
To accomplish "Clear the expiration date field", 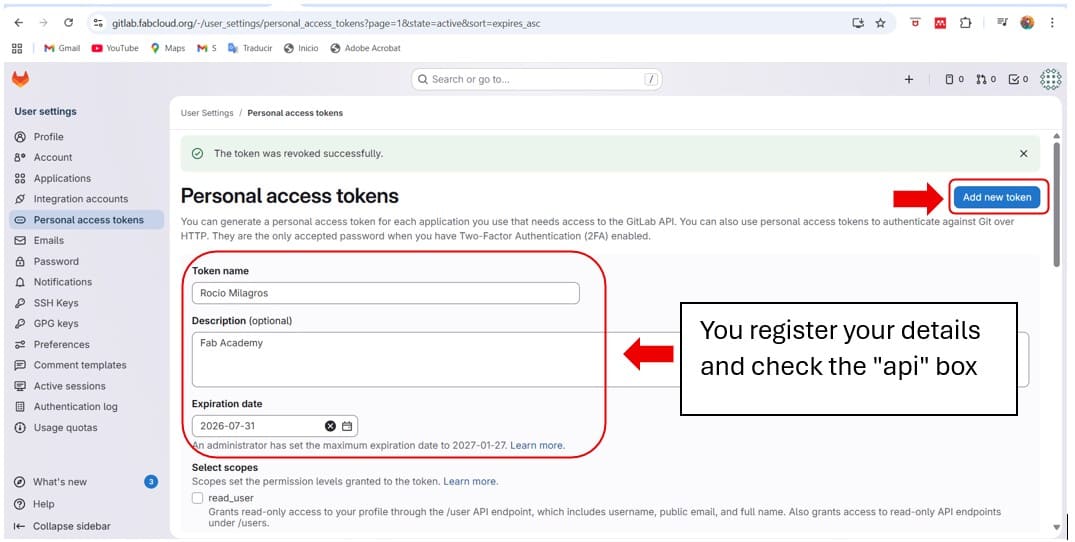I will (x=331, y=426).
